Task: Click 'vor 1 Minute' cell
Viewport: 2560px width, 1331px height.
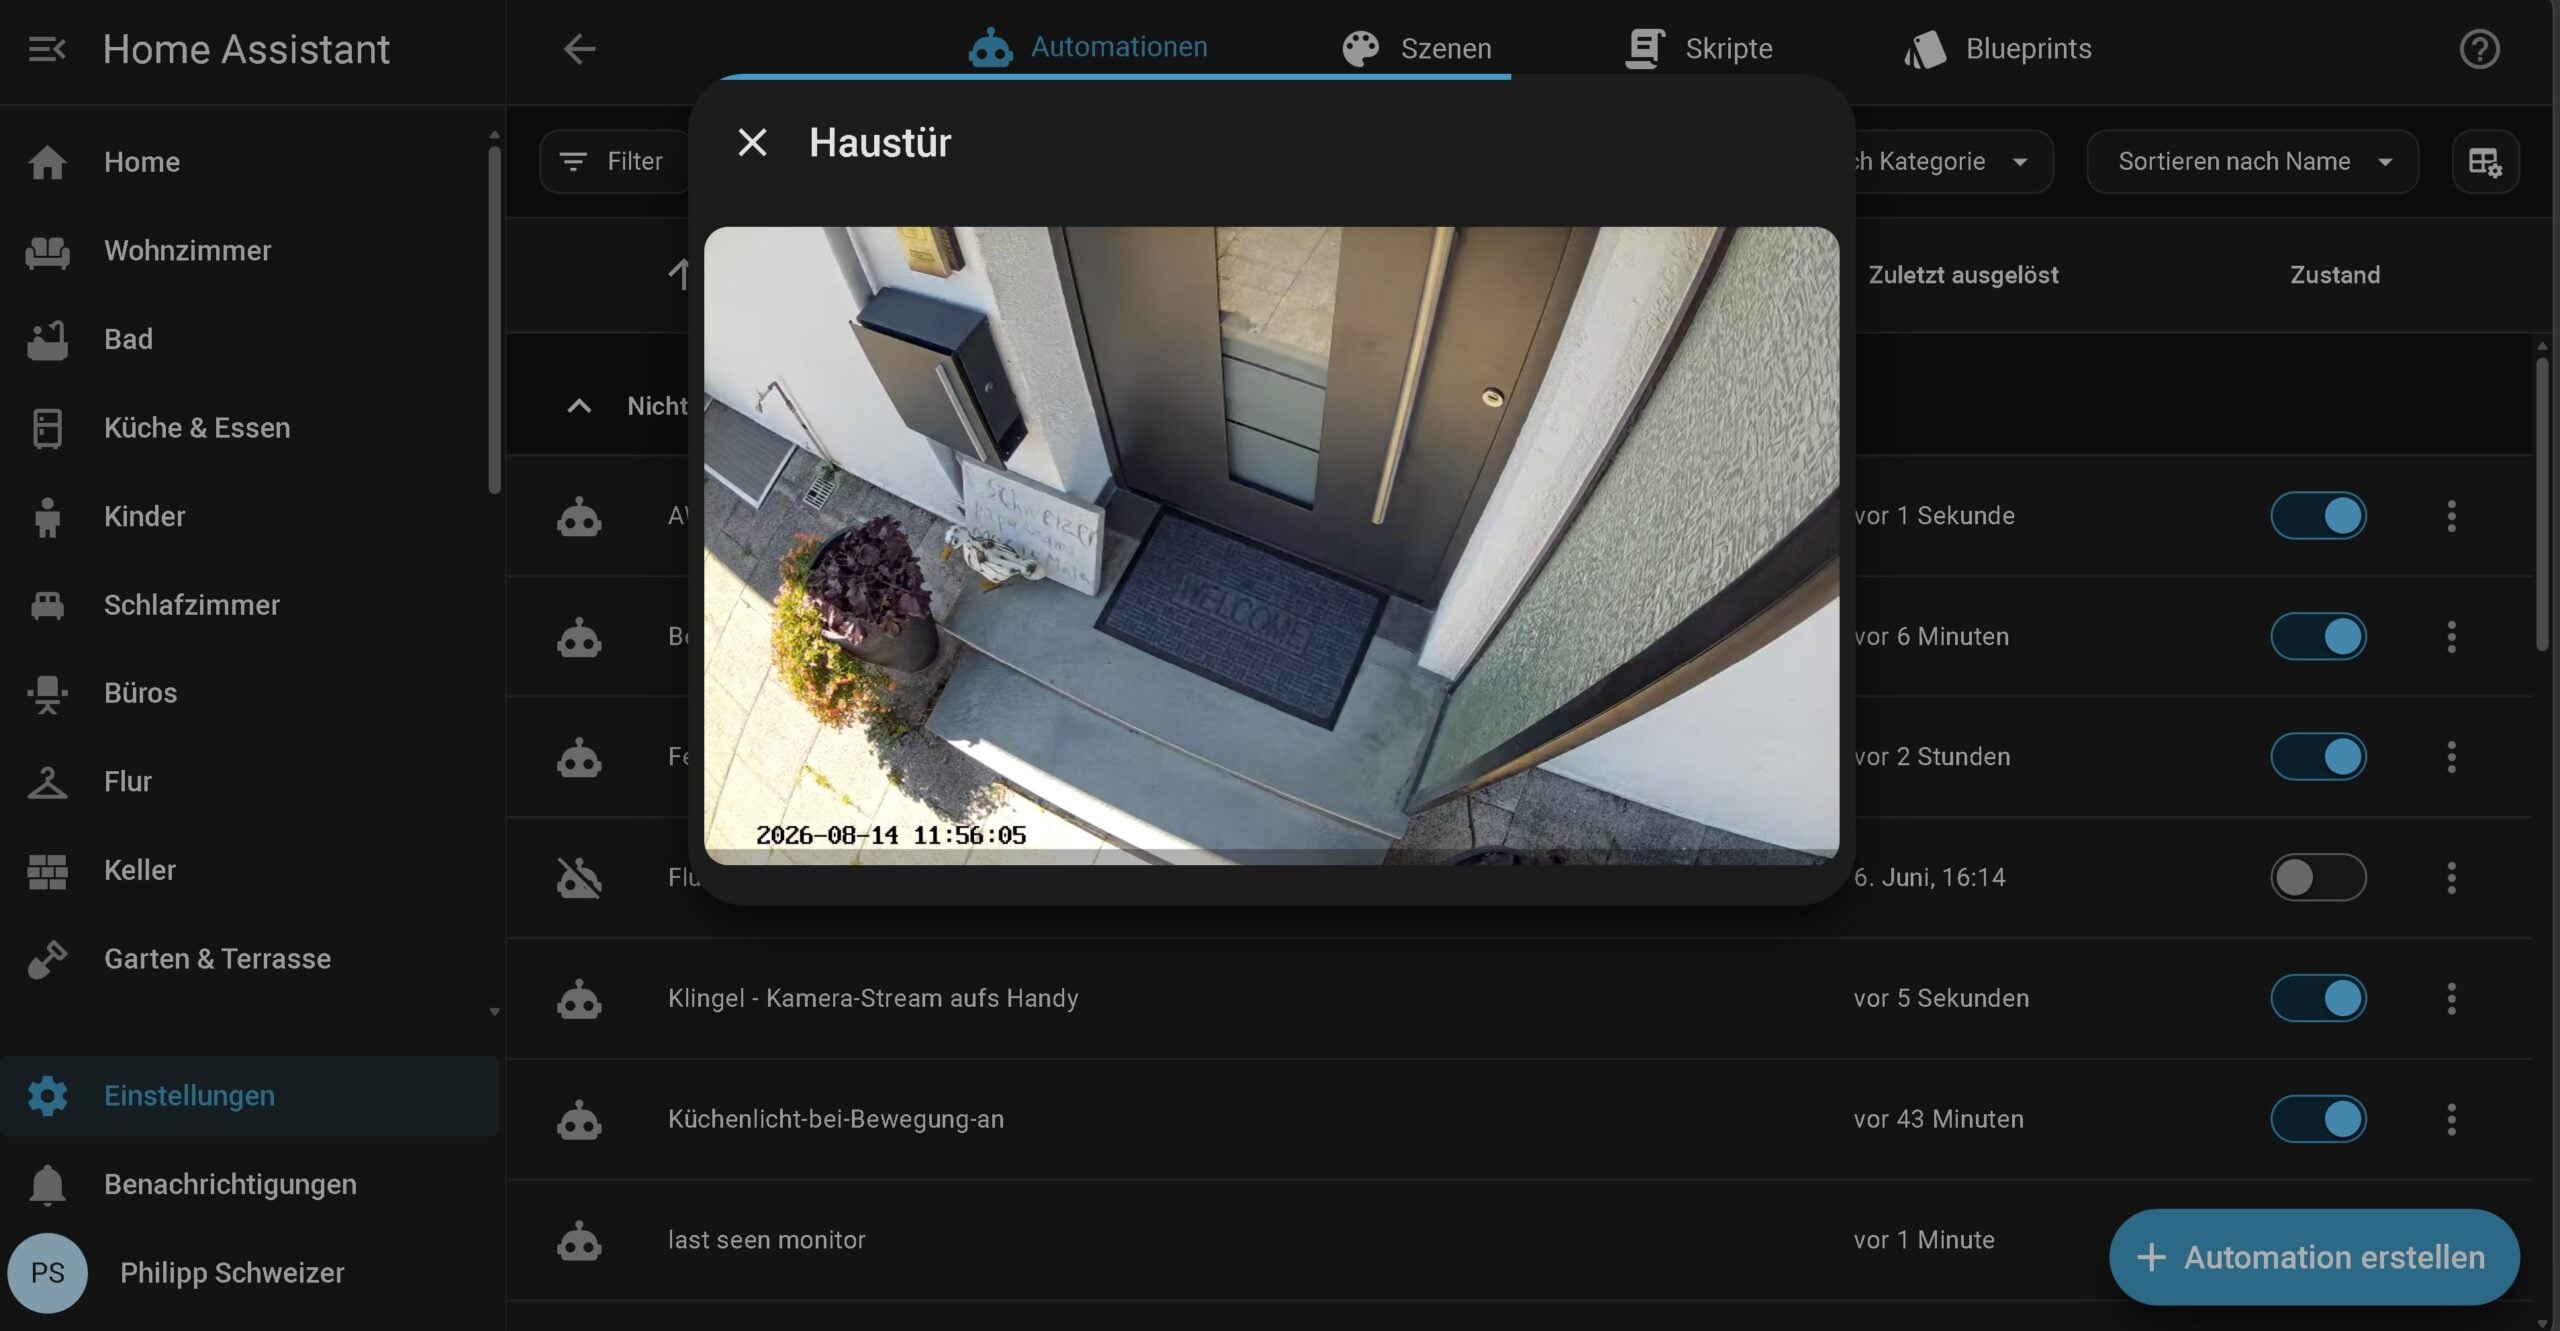Action: [x=1924, y=1241]
